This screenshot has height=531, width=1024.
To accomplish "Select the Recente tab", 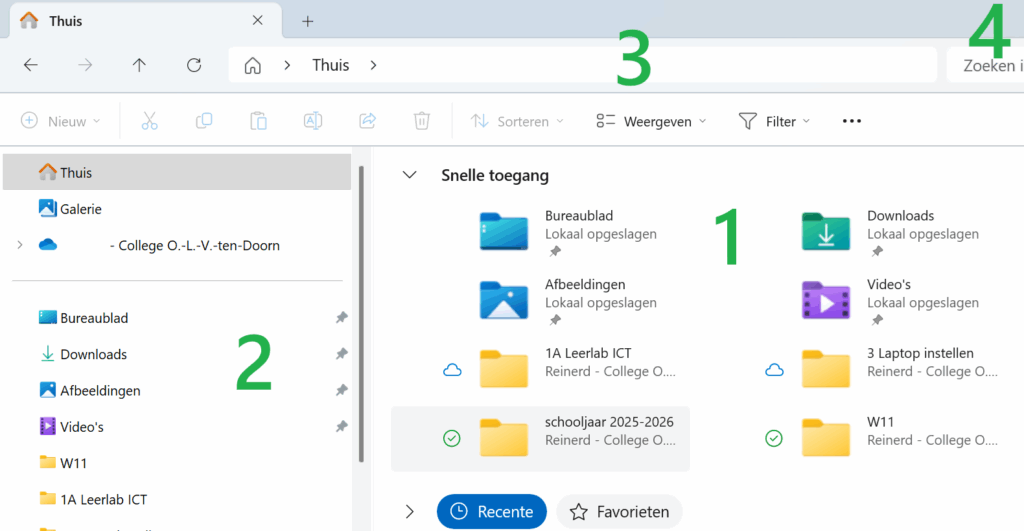I will pyautogui.click(x=492, y=511).
